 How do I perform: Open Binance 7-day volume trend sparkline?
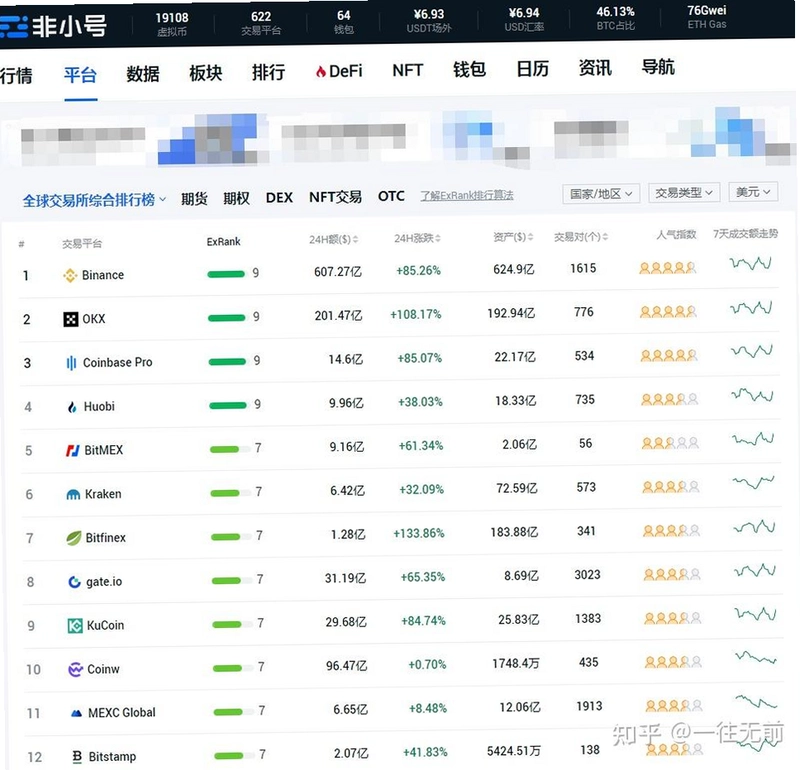pyautogui.click(x=751, y=264)
